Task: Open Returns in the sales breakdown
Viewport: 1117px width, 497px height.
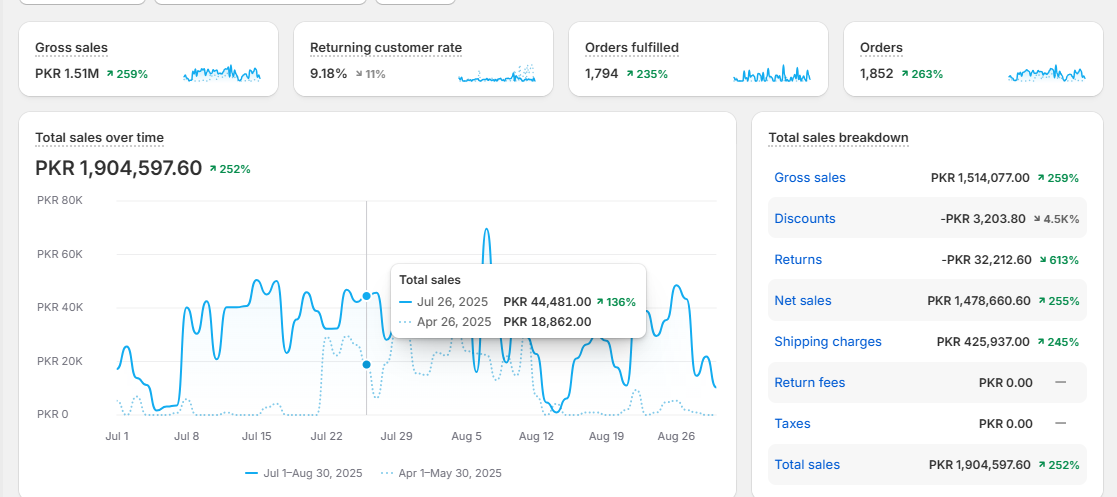Action: click(798, 260)
